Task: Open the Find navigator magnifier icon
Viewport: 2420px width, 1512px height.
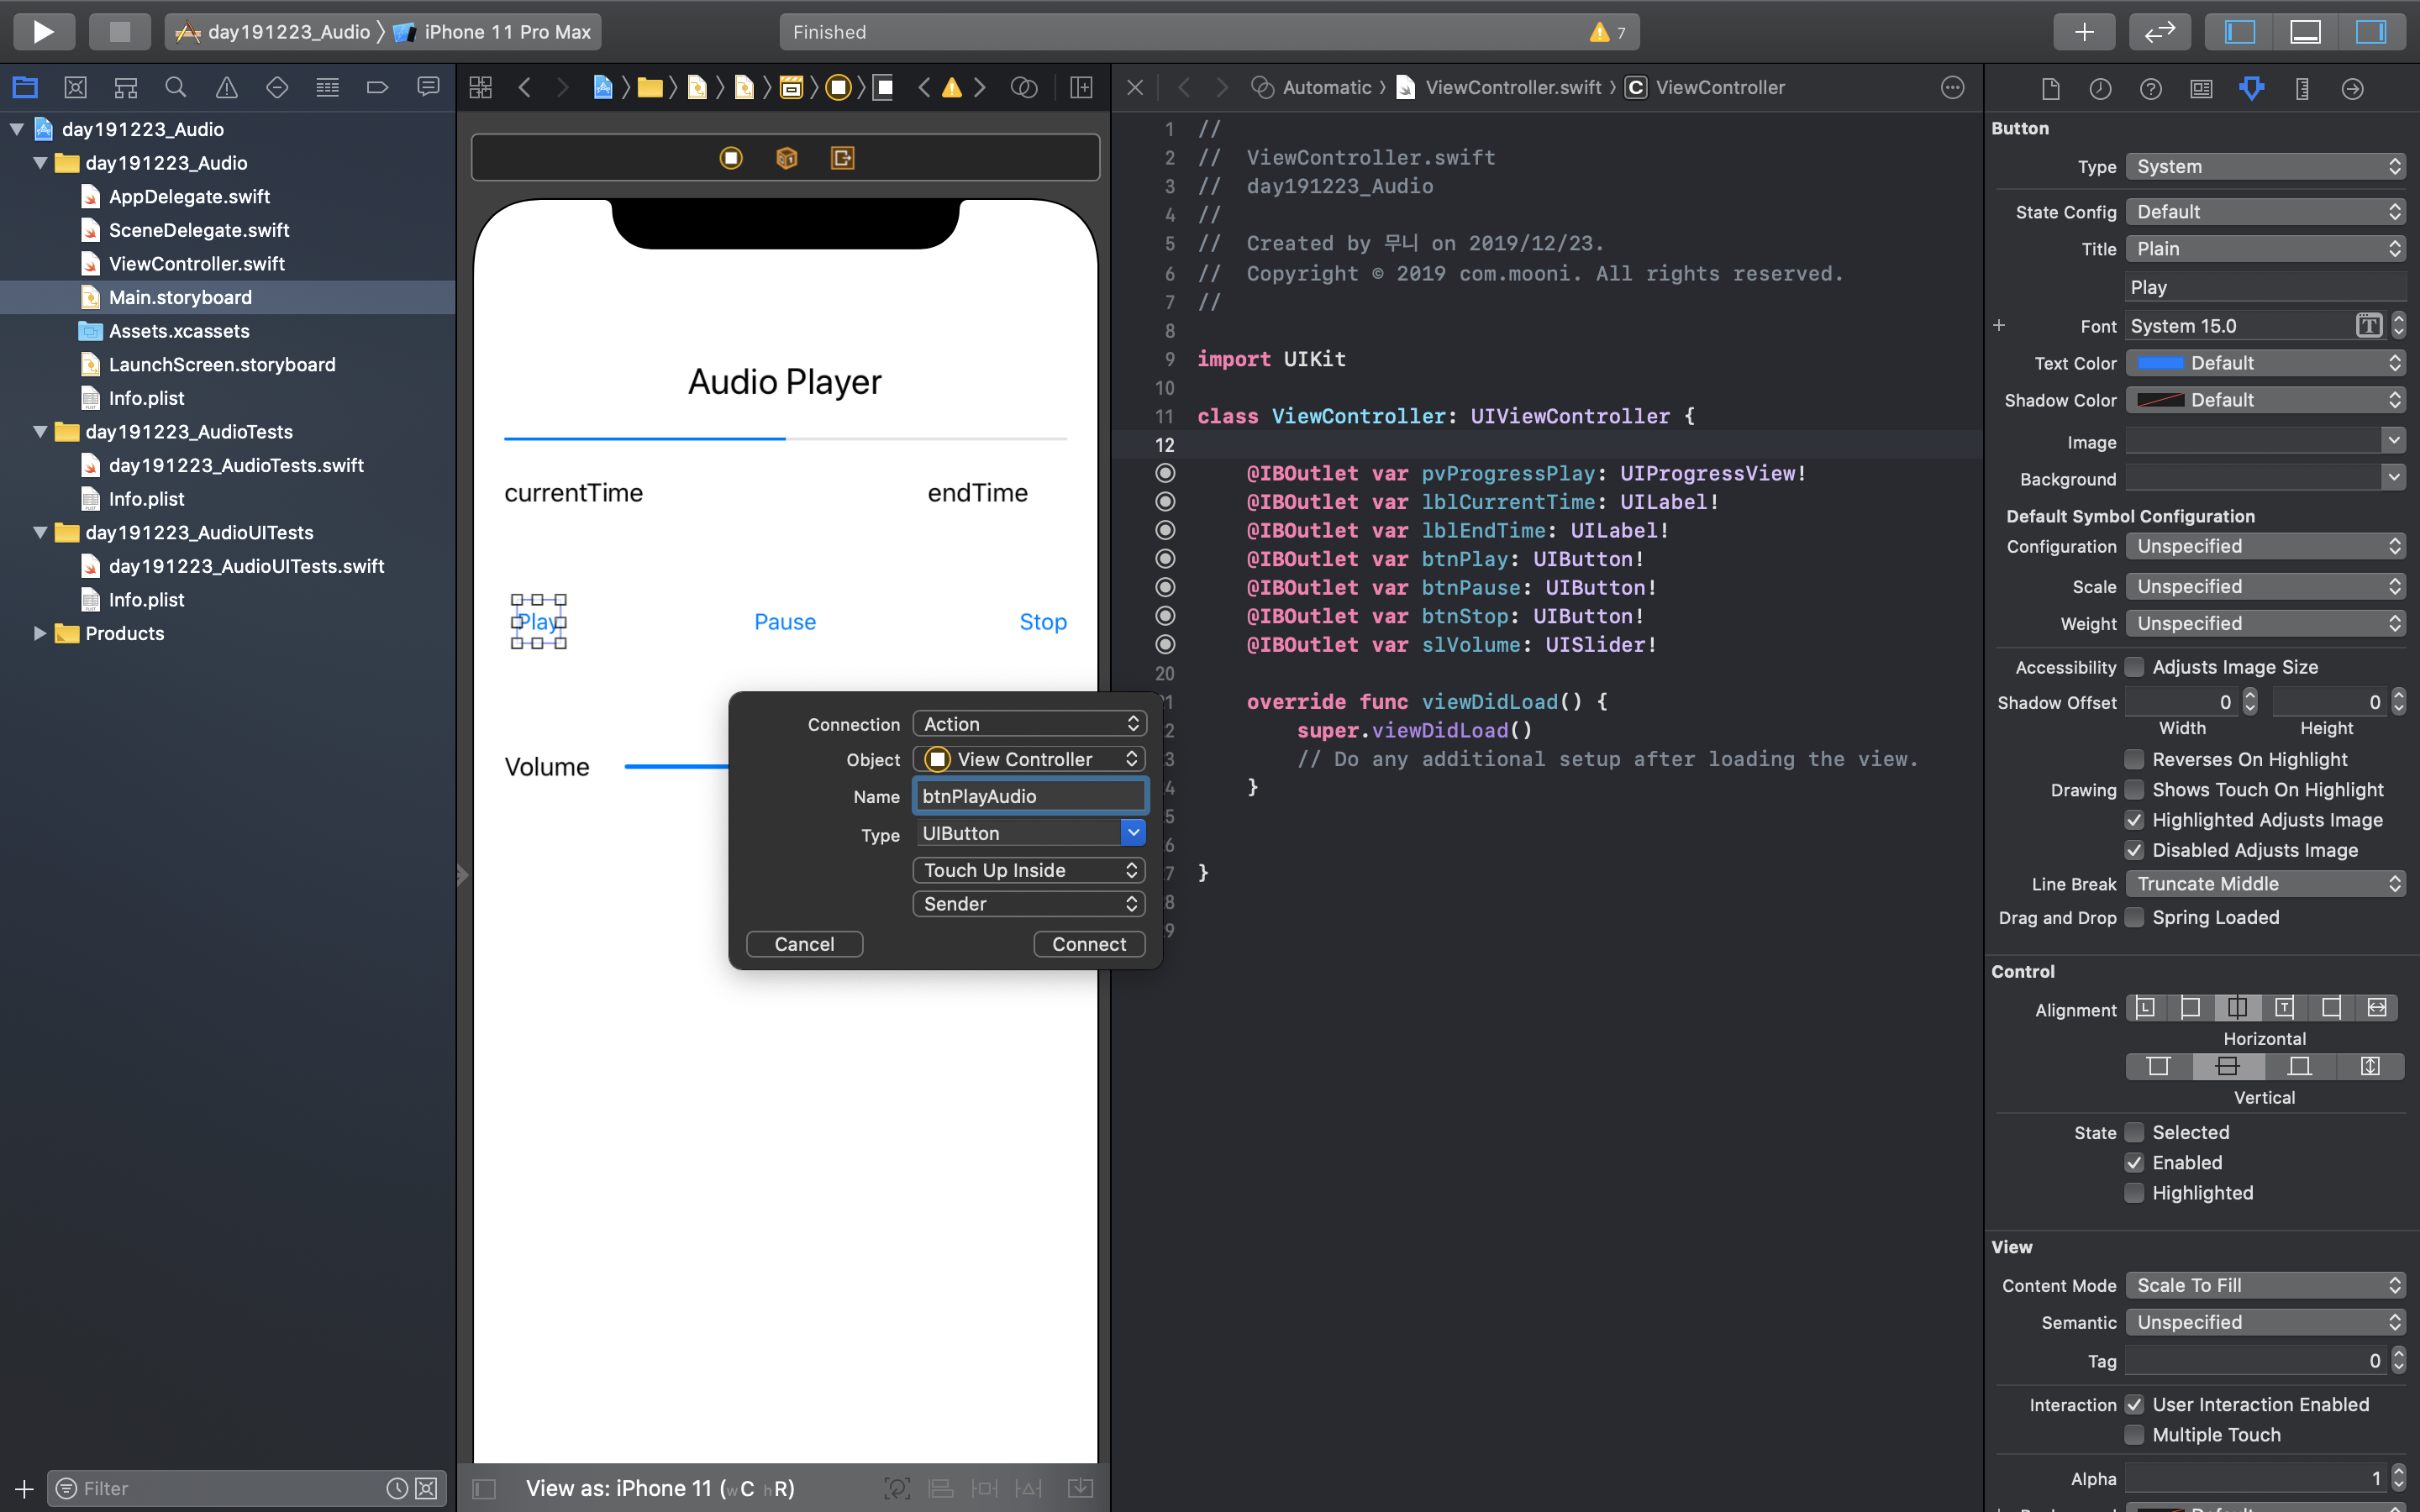Action: coord(175,87)
